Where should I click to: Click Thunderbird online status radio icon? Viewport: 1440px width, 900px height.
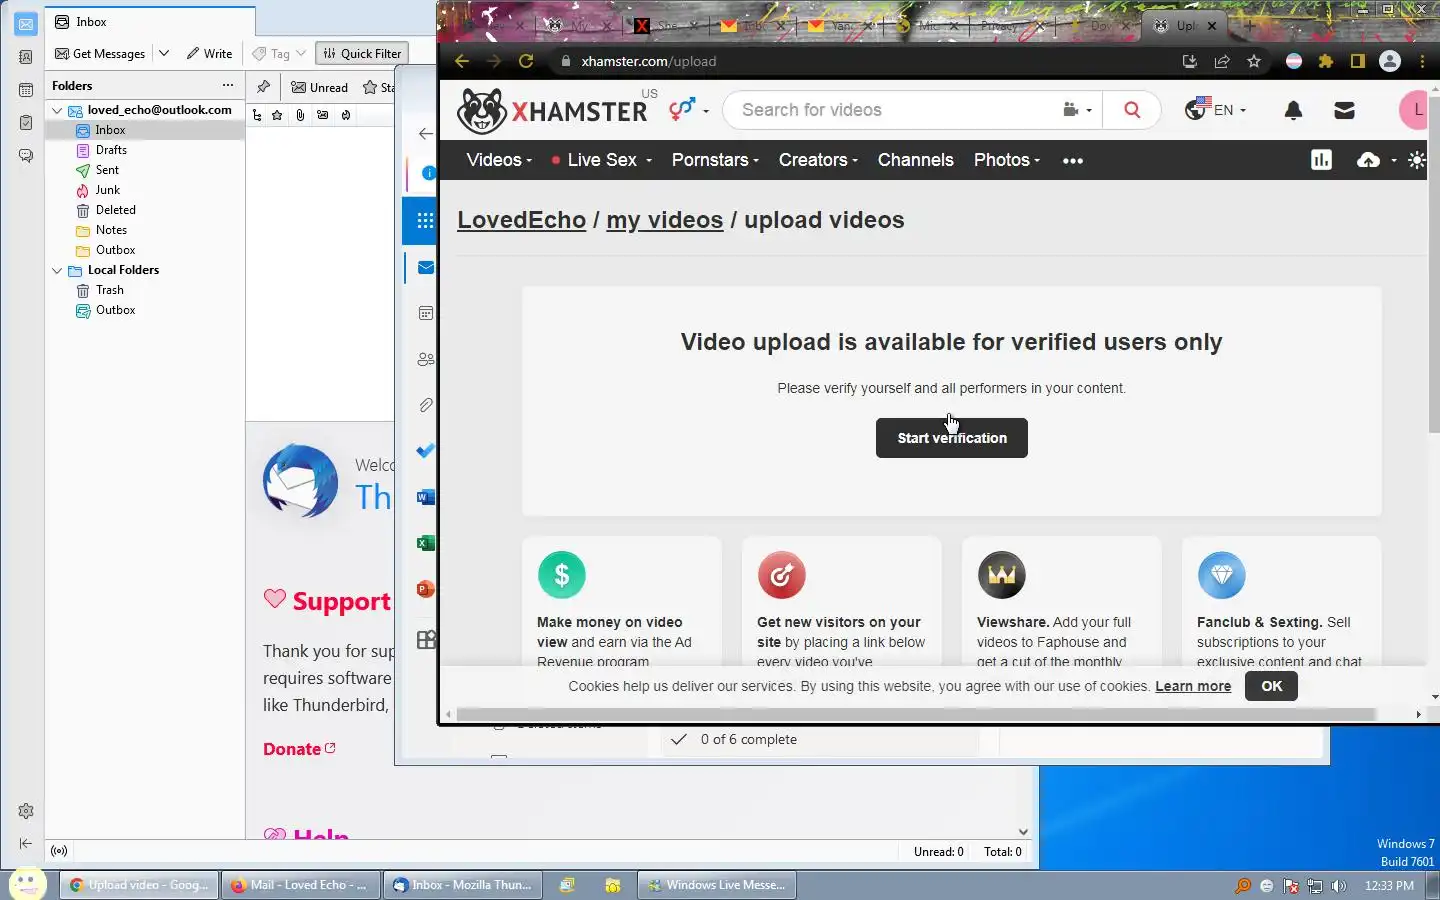(59, 851)
